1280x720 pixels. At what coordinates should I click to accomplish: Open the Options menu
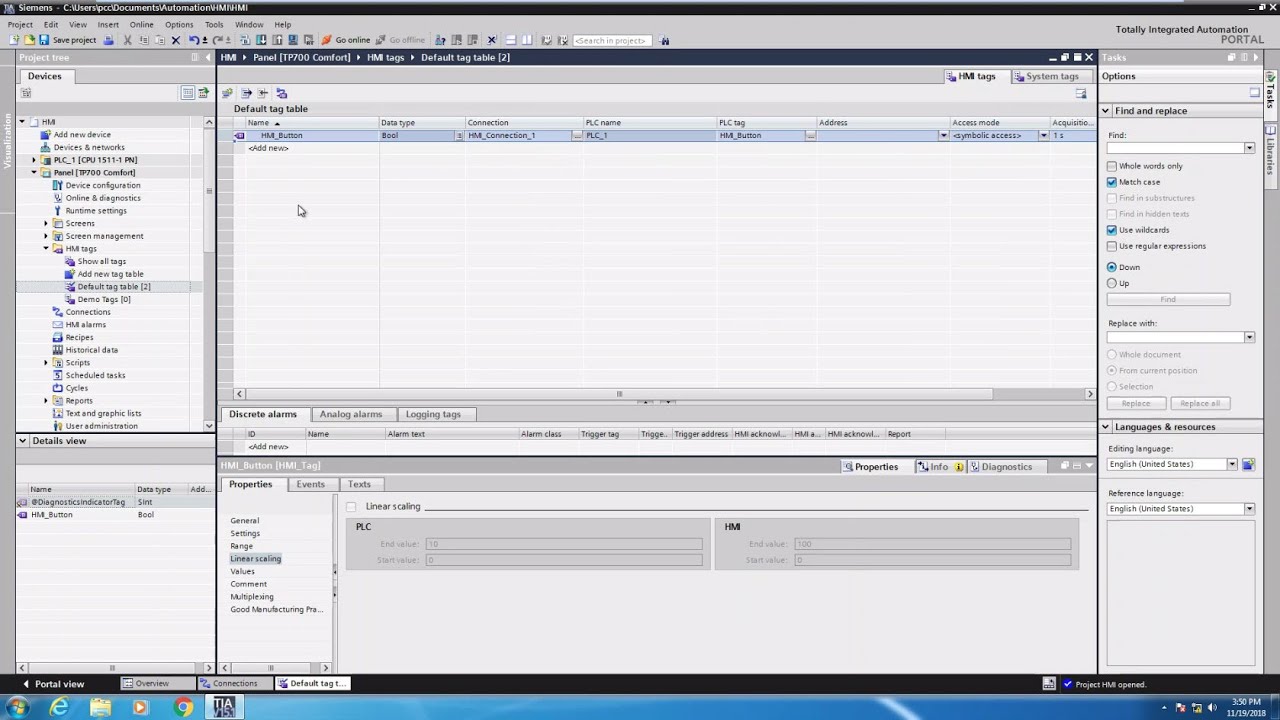click(179, 24)
